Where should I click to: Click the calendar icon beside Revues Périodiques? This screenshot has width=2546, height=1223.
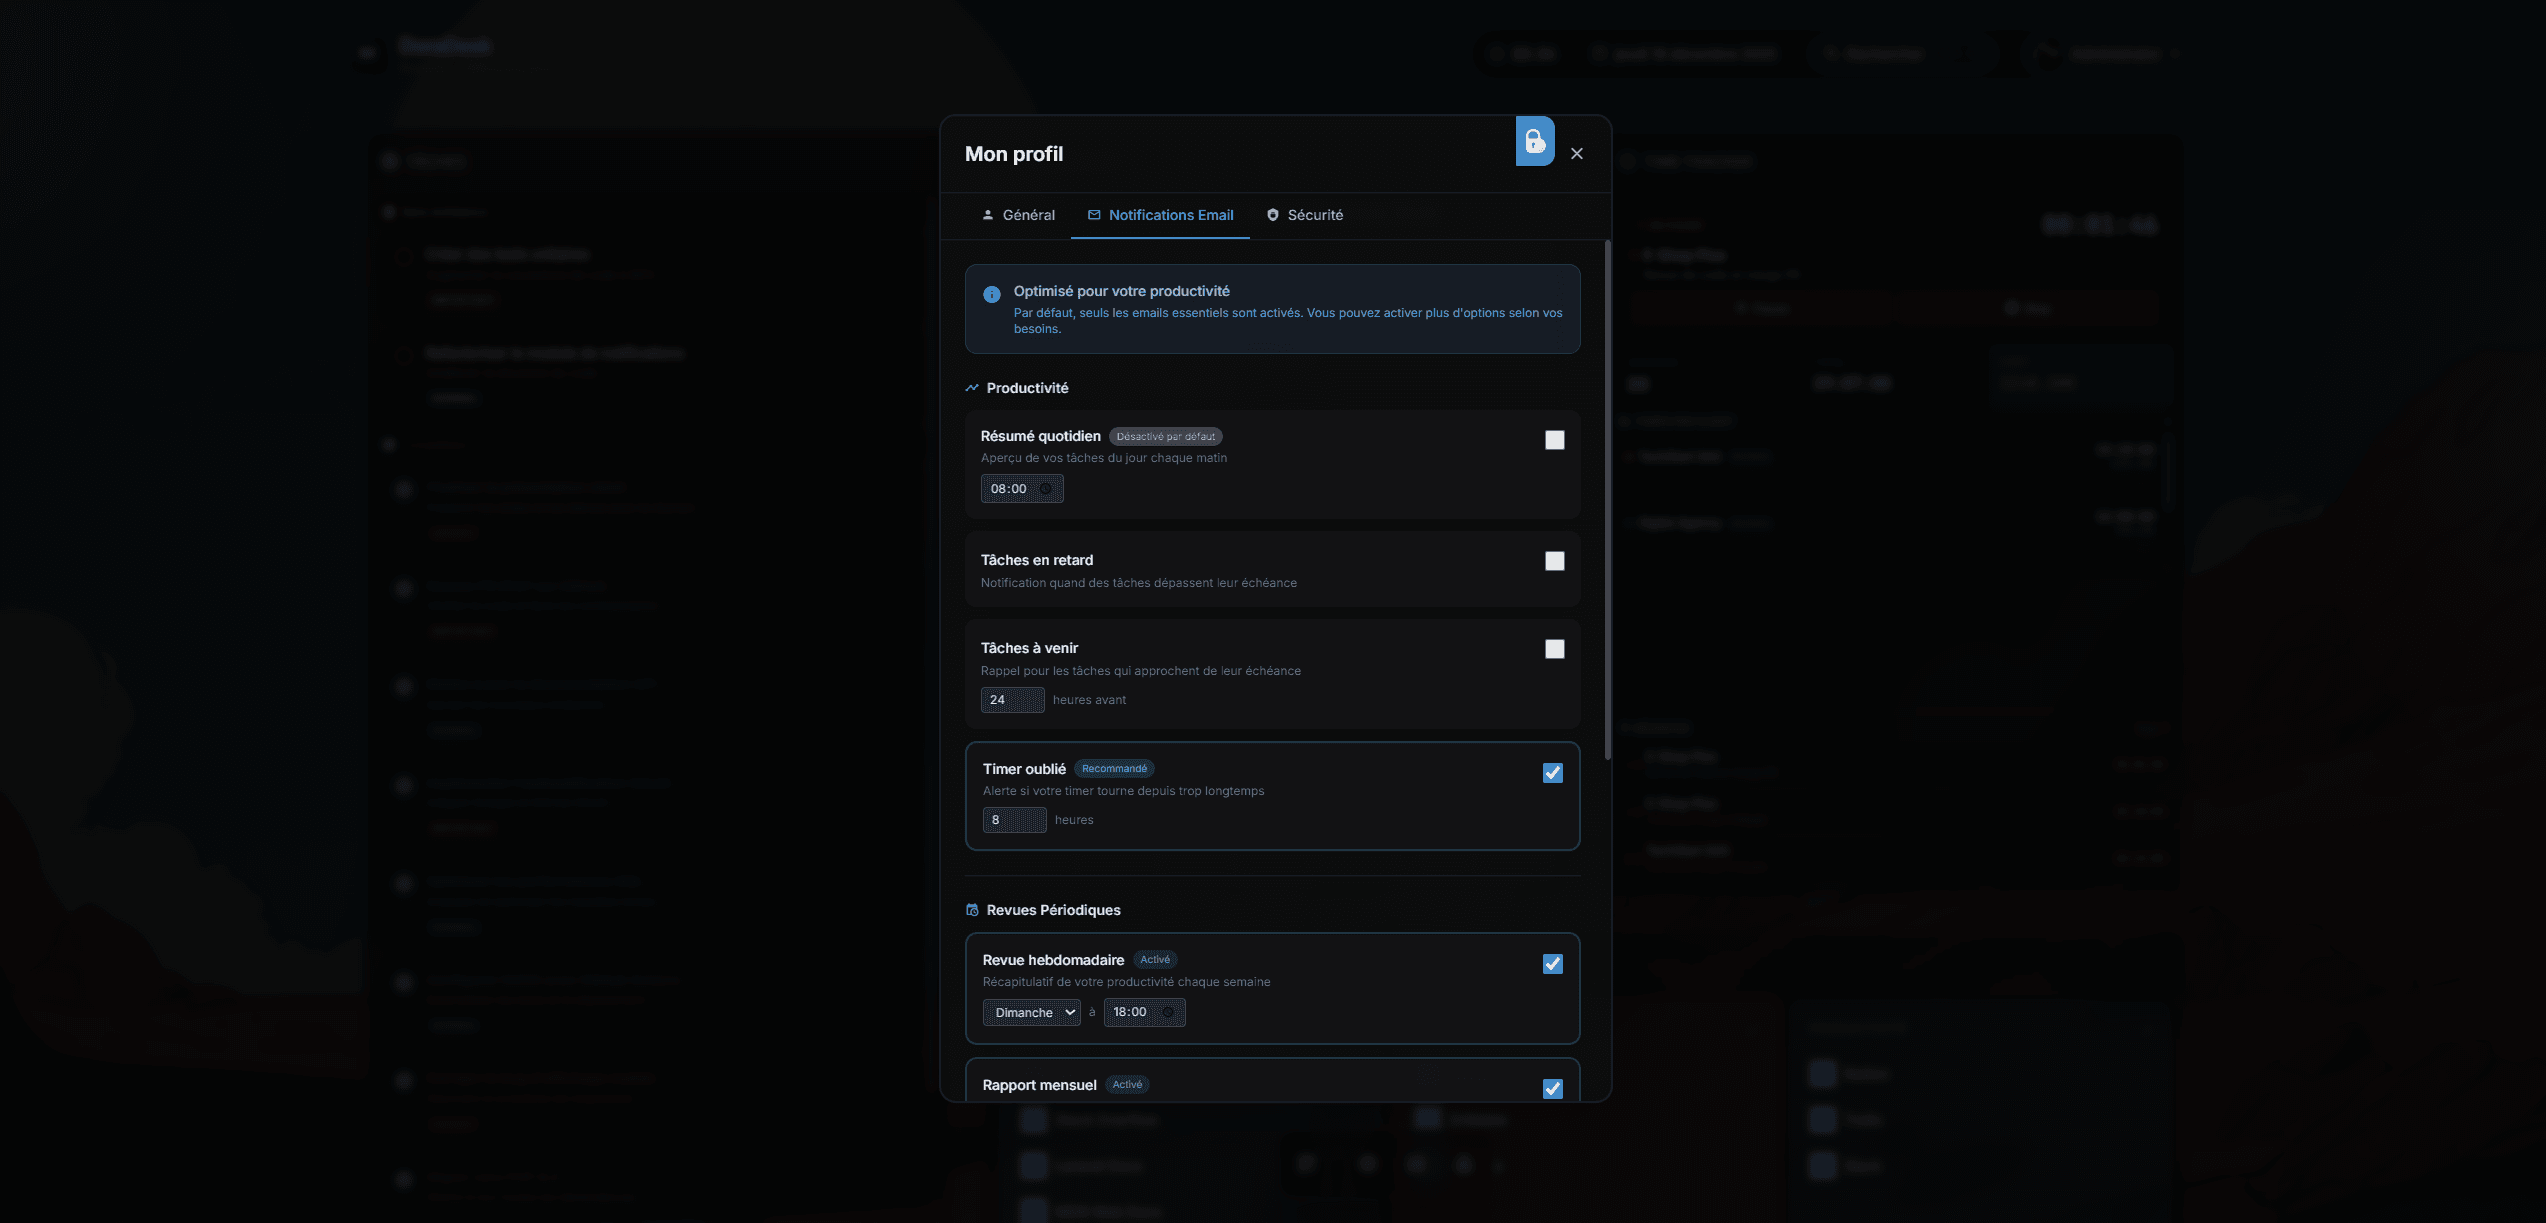pyautogui.click(x=972, y=910)
